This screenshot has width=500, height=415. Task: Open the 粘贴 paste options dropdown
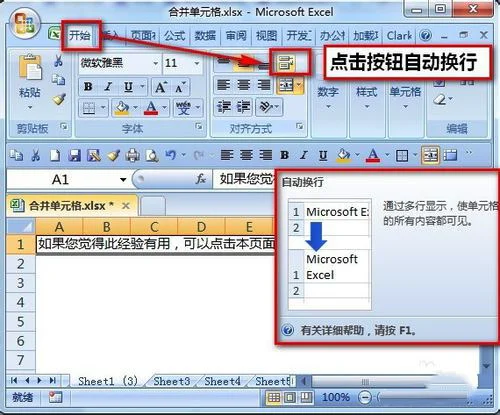tap(30, 107)
